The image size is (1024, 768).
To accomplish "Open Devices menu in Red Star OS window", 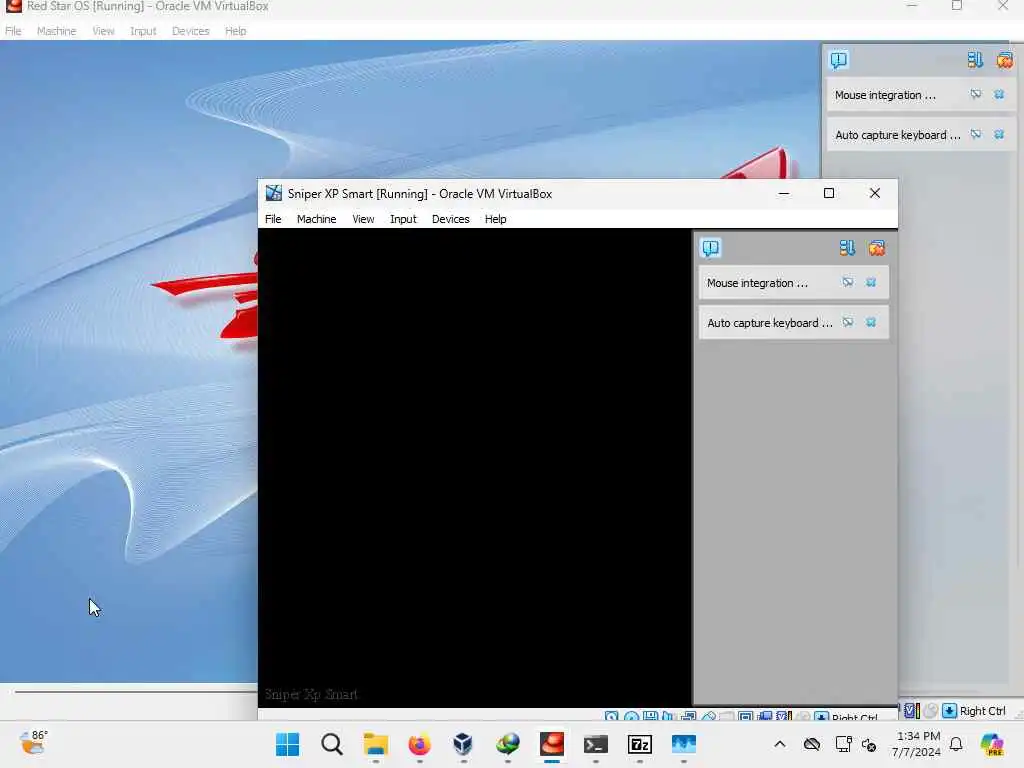I will pyautogui.click(x=191, y=31).
